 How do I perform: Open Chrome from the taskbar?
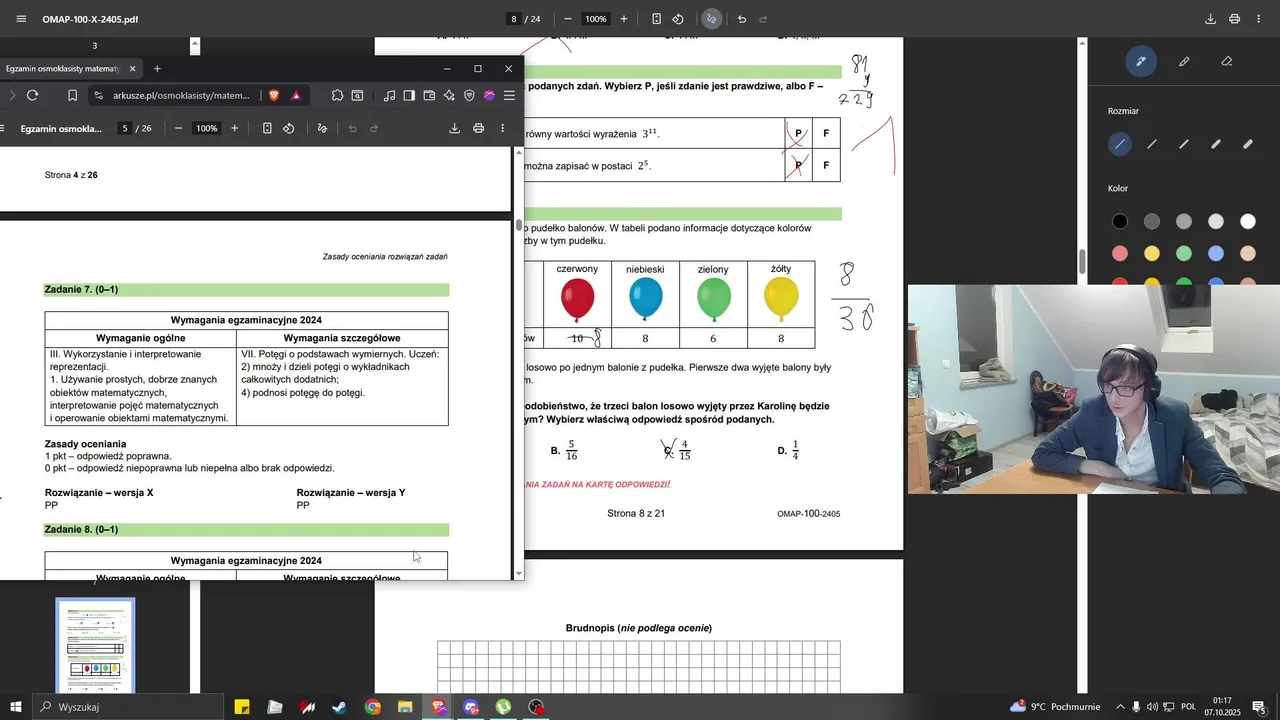tap(372, 707)
